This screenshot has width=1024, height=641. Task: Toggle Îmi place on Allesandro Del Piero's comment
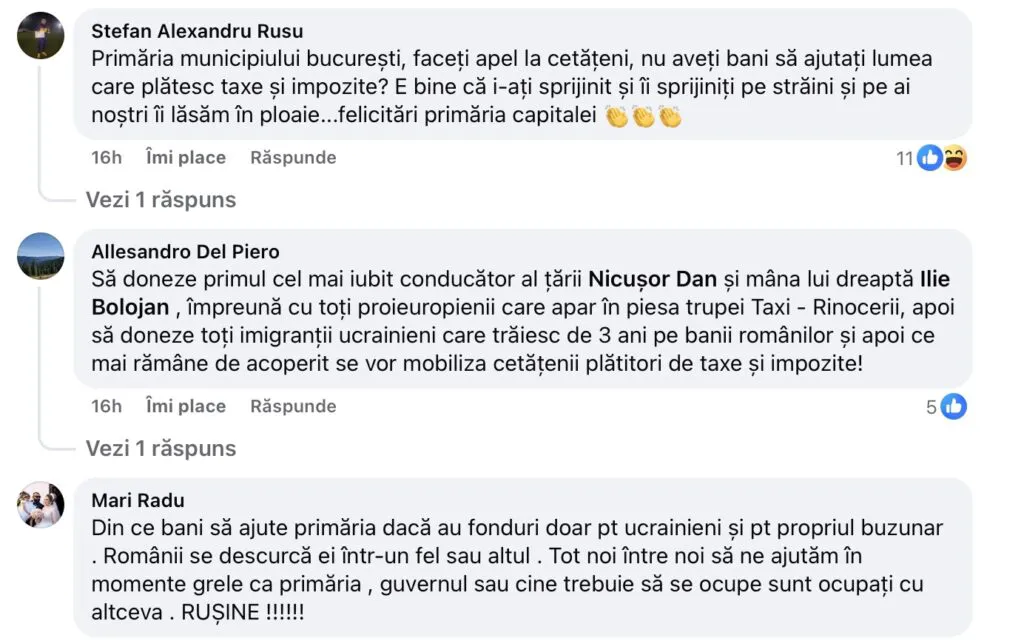point(186,406)
